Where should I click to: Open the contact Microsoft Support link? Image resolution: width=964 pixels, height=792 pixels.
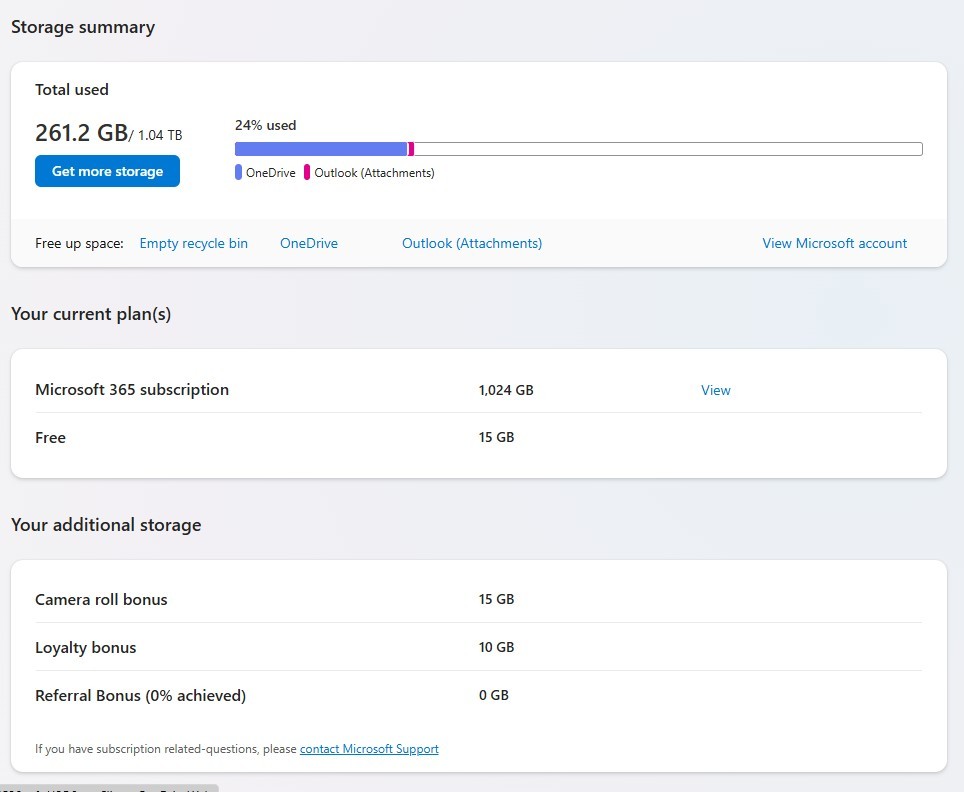tap(369, 749)
